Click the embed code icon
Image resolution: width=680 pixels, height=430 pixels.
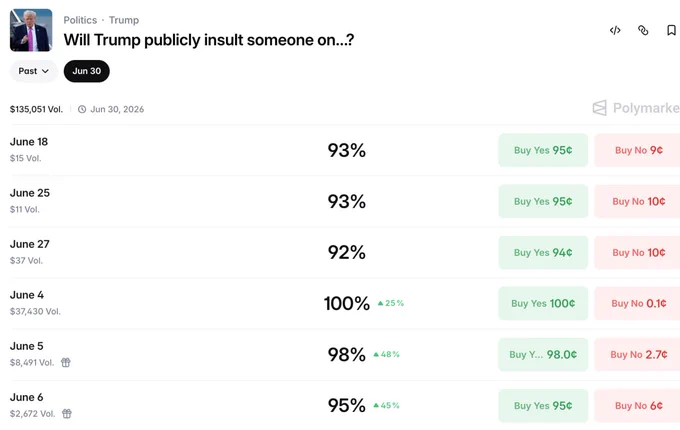(x=615, y=30)
